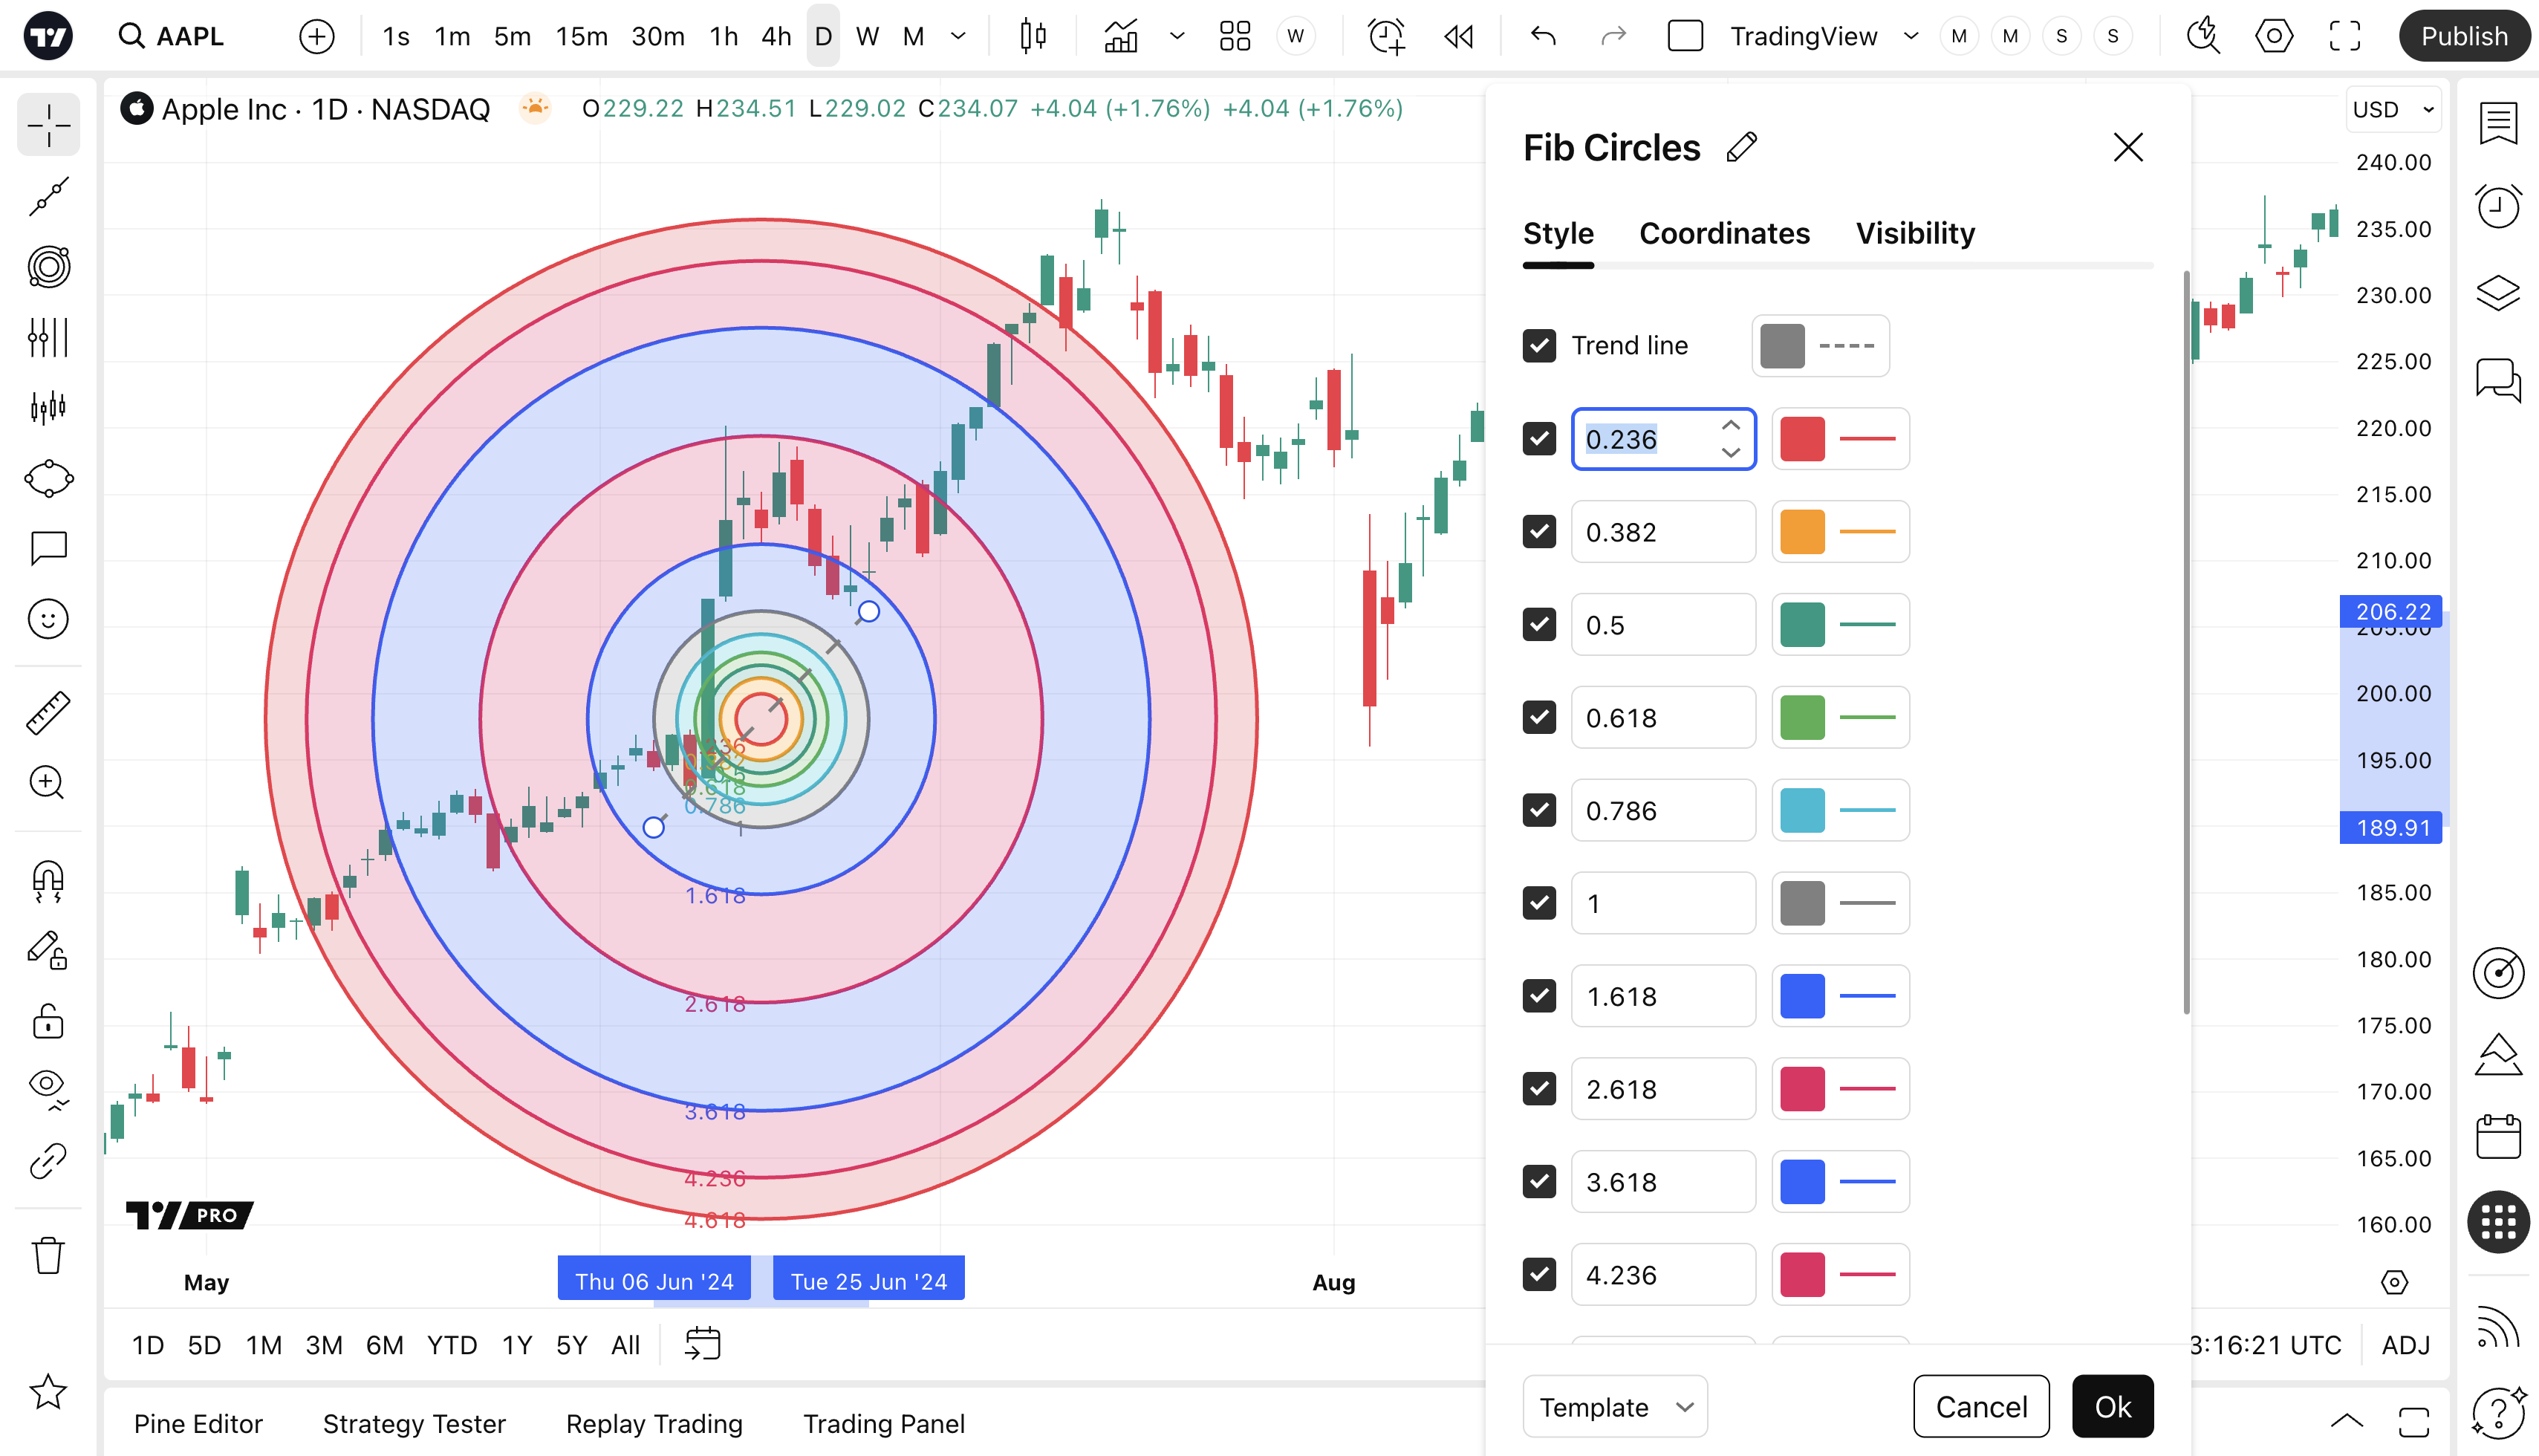
Task: Click the Cancel button
Action: [x=1981, y=1407]
